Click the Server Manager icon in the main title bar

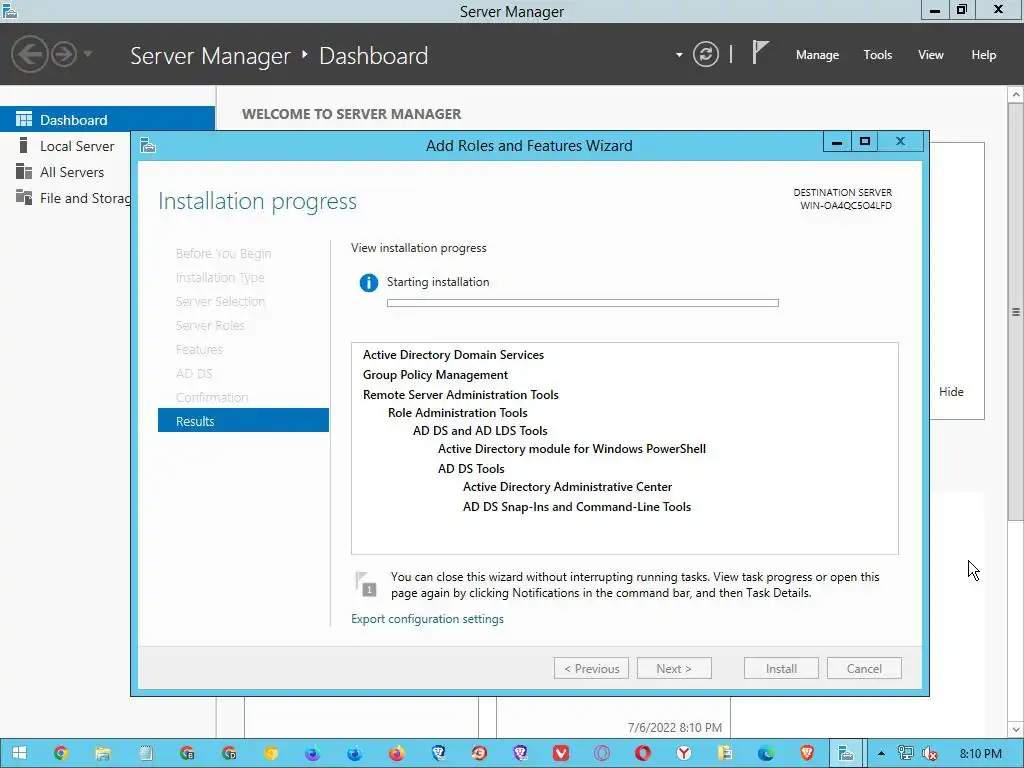tap(10, 10)
